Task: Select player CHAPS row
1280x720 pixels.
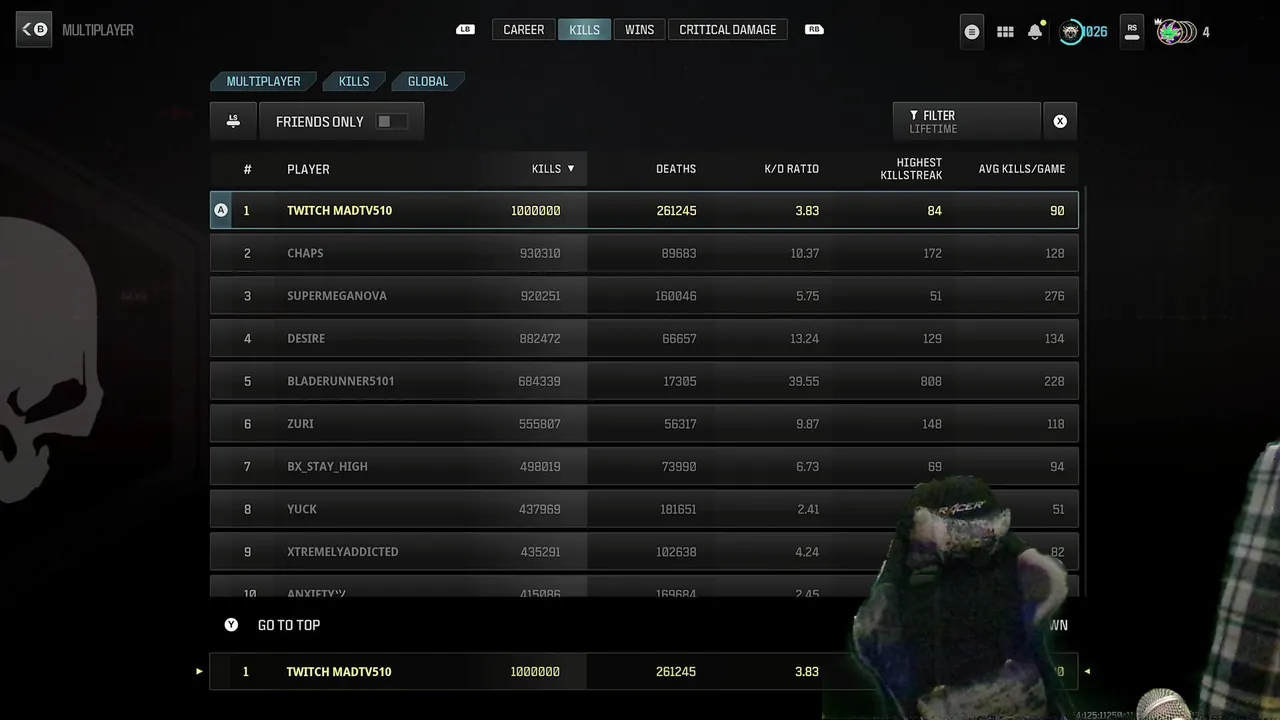Action: click(x=644, y=253)
